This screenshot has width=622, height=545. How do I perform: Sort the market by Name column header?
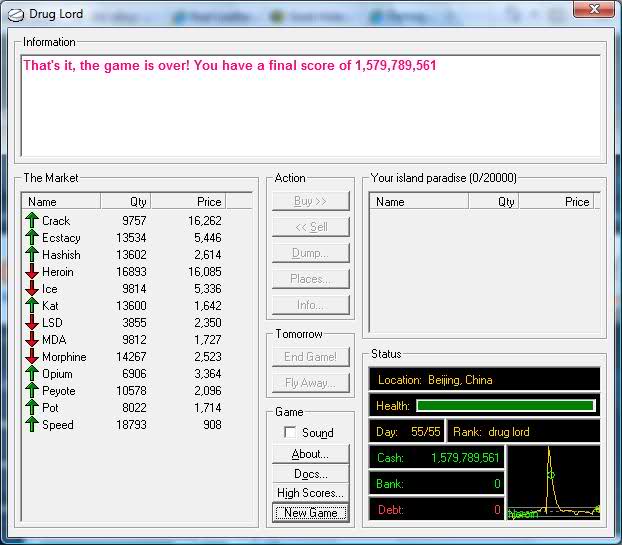pyautogui.click(x=62, y=201)
